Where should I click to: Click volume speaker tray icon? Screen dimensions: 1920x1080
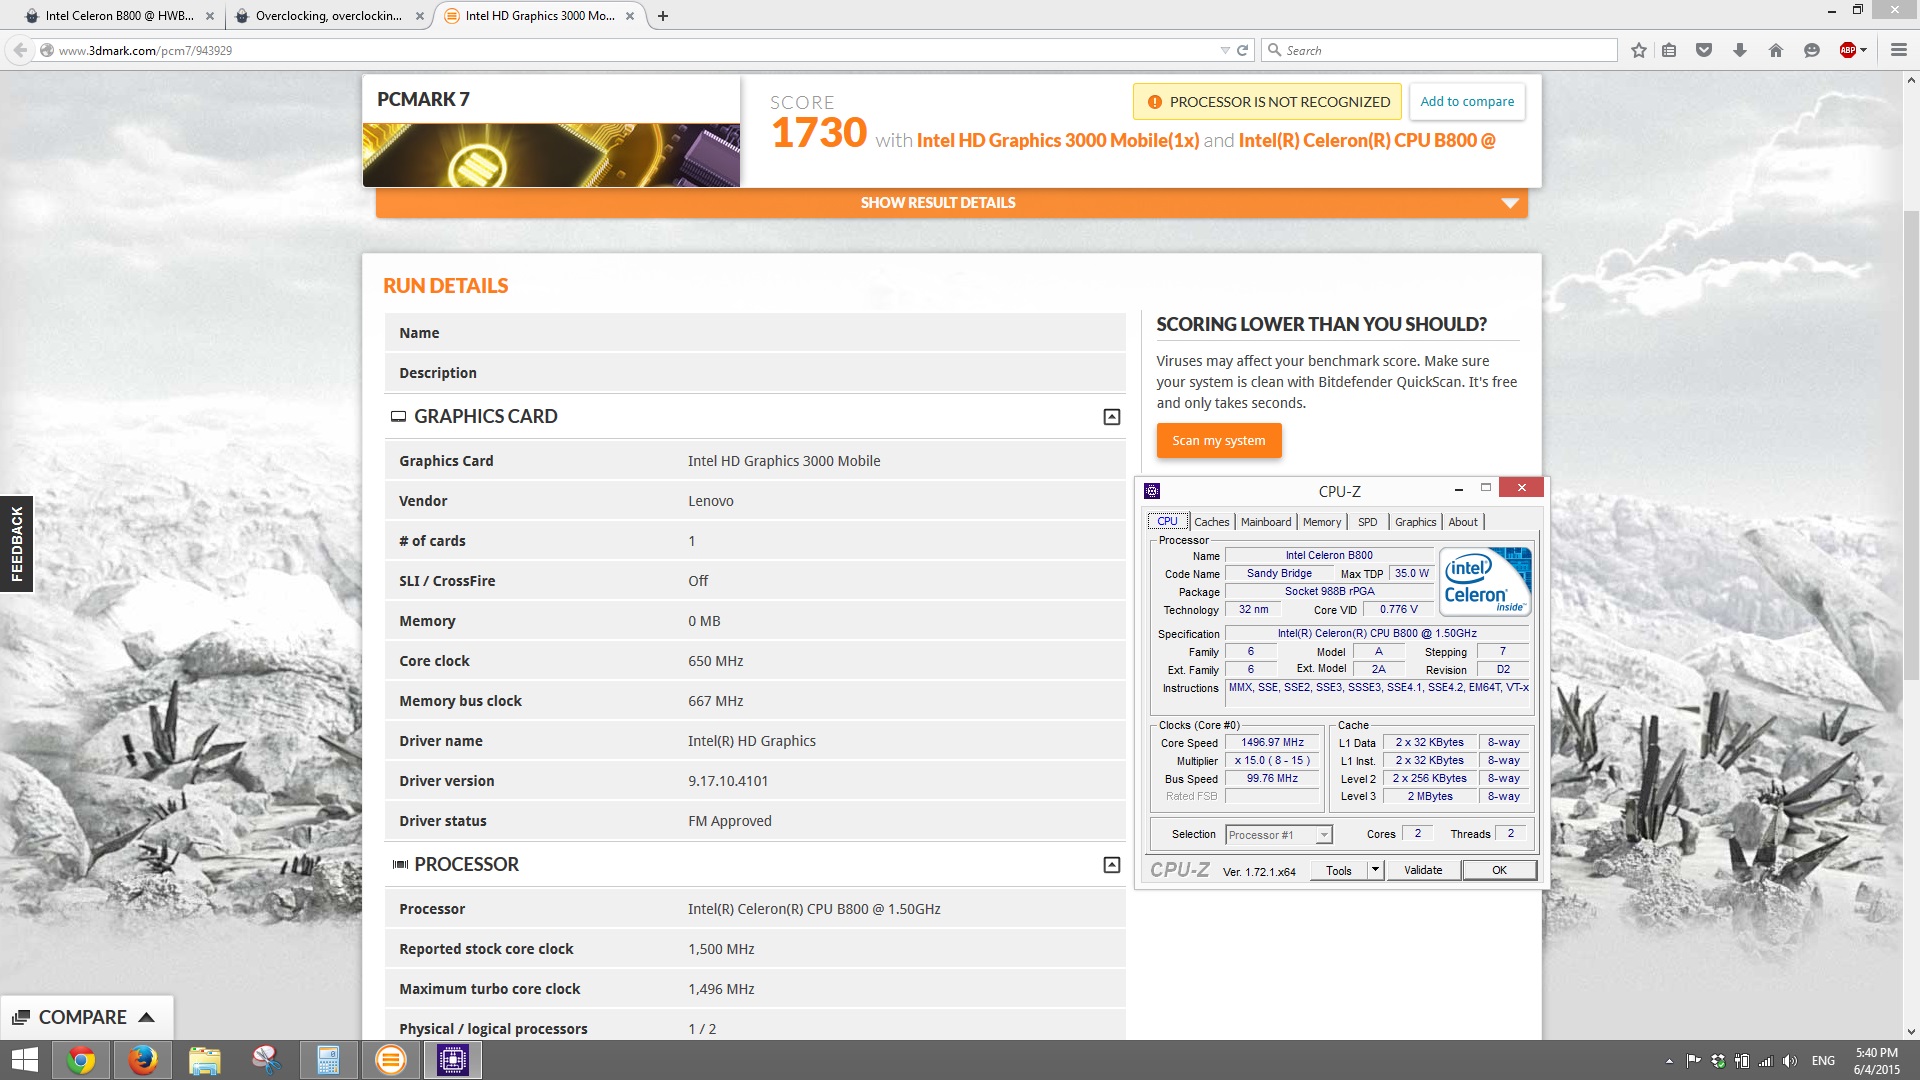(x=1790, y=1061)
